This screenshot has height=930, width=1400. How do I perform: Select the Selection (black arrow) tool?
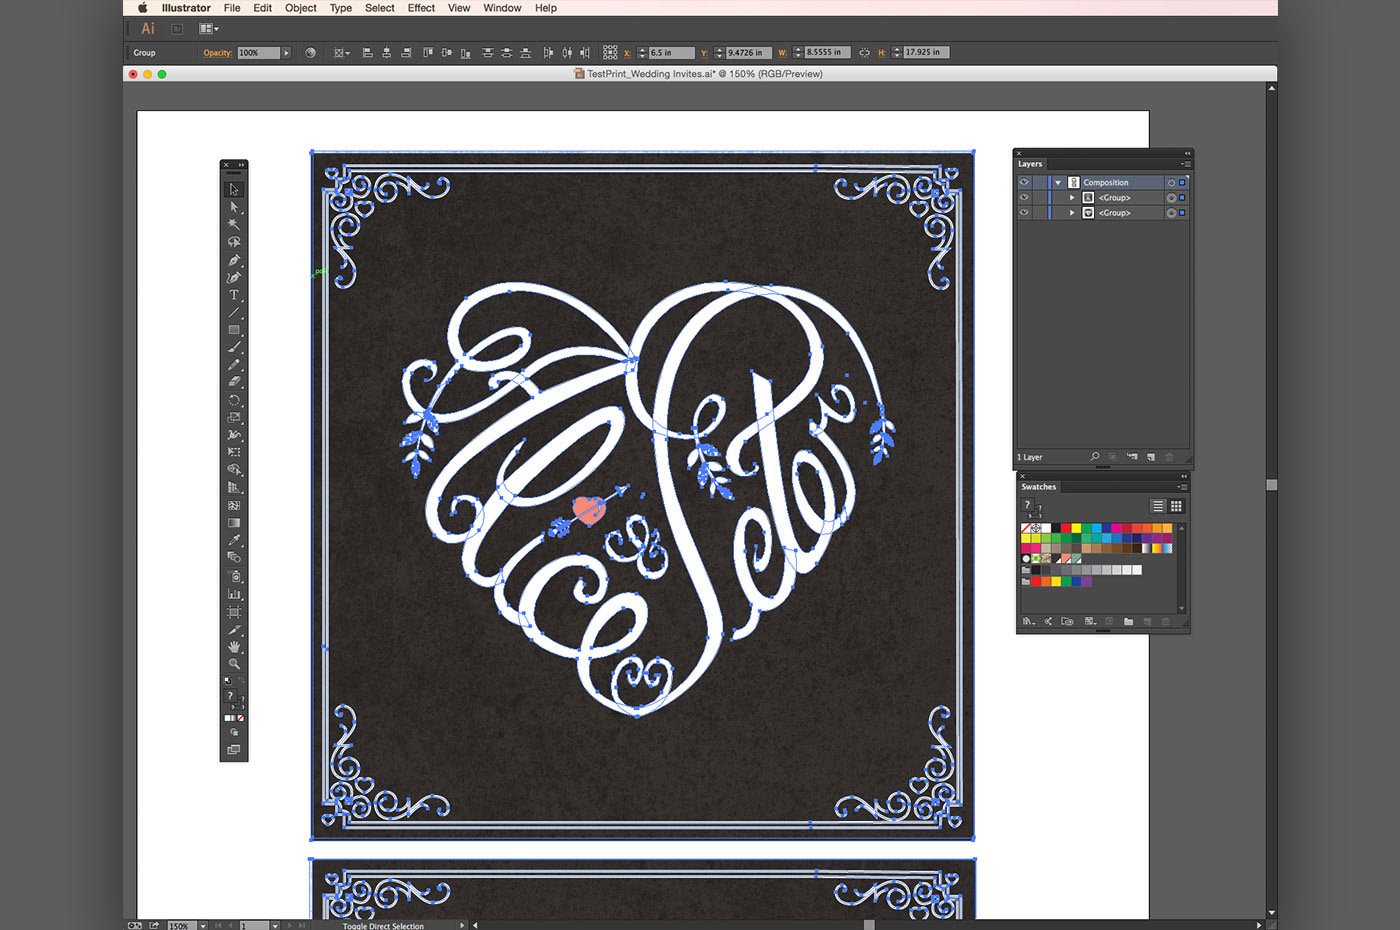coord(234,189)
